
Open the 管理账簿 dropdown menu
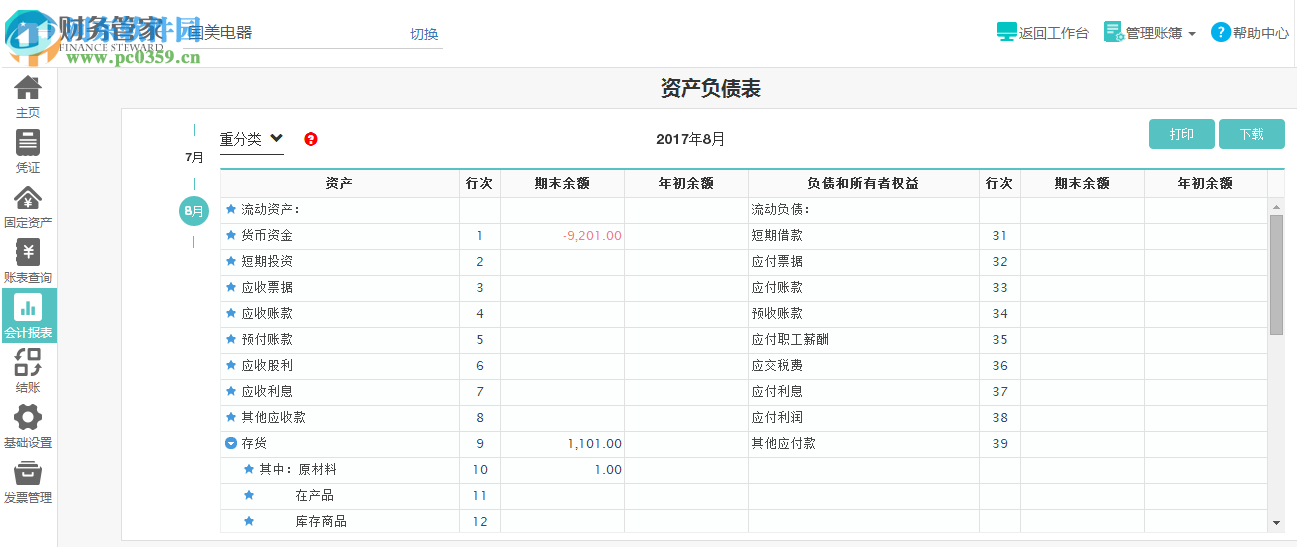pos(1150,33)
